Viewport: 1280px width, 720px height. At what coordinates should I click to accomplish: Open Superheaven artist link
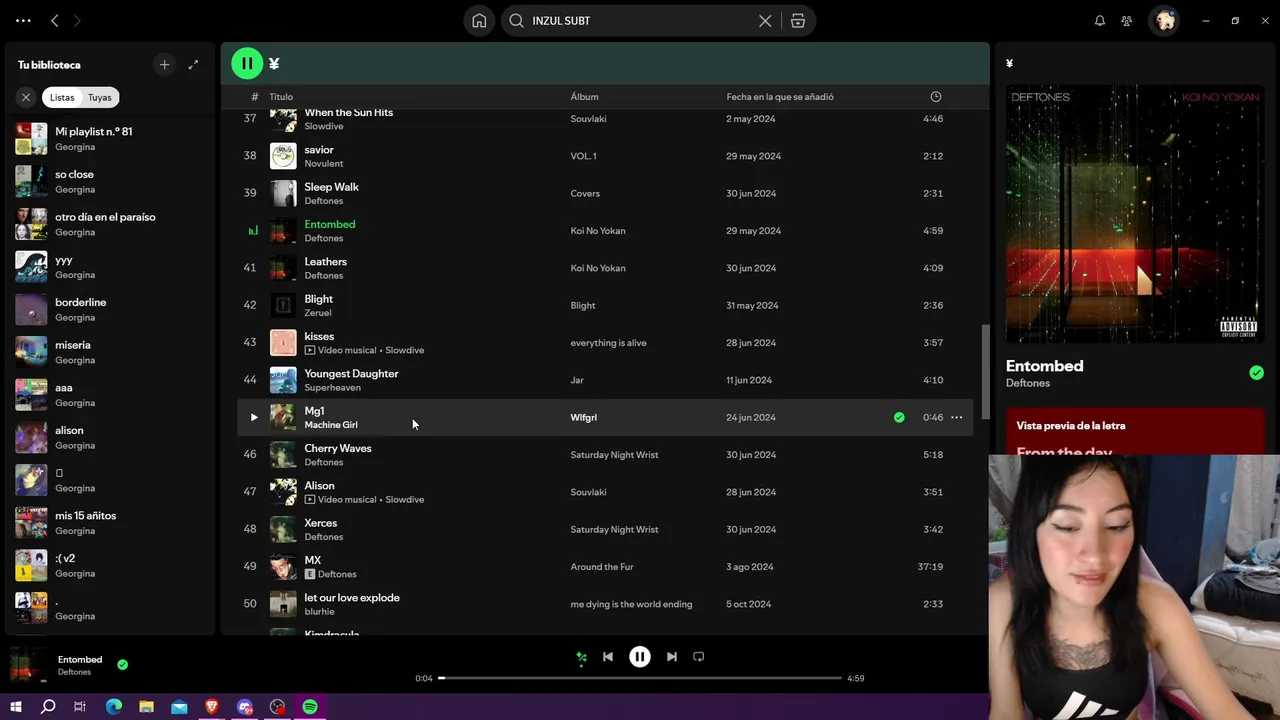coord(332,388)
